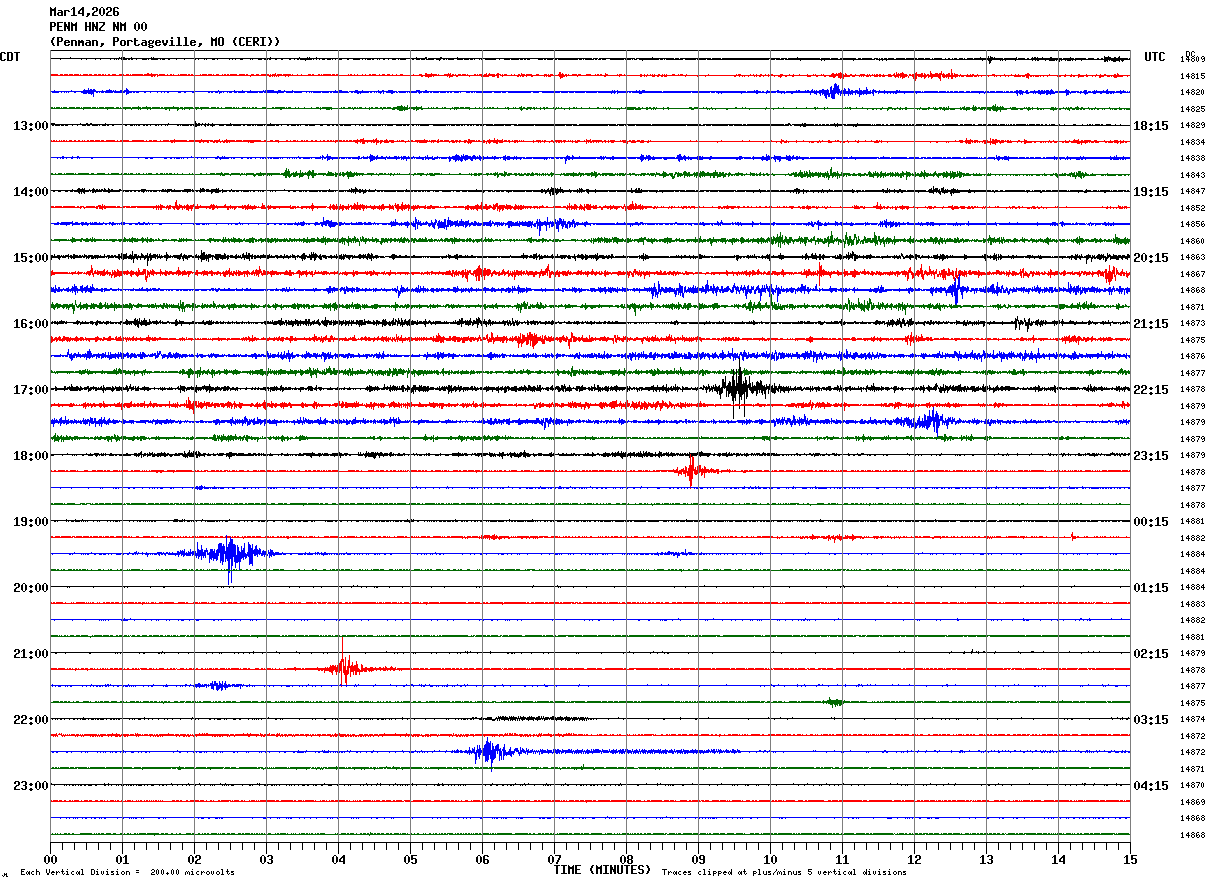Click the DC offset value 14883
This screenshot has height=886, width=1210.
[x=1192, y=604]
